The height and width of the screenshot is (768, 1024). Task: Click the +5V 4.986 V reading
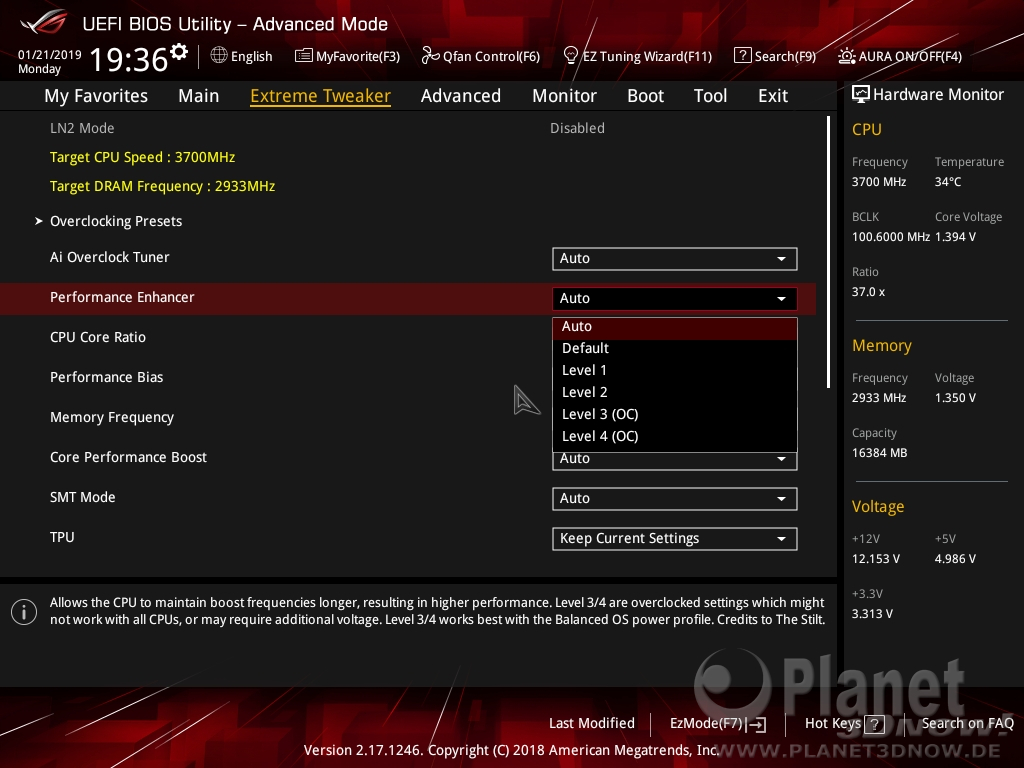coord(955,559)
